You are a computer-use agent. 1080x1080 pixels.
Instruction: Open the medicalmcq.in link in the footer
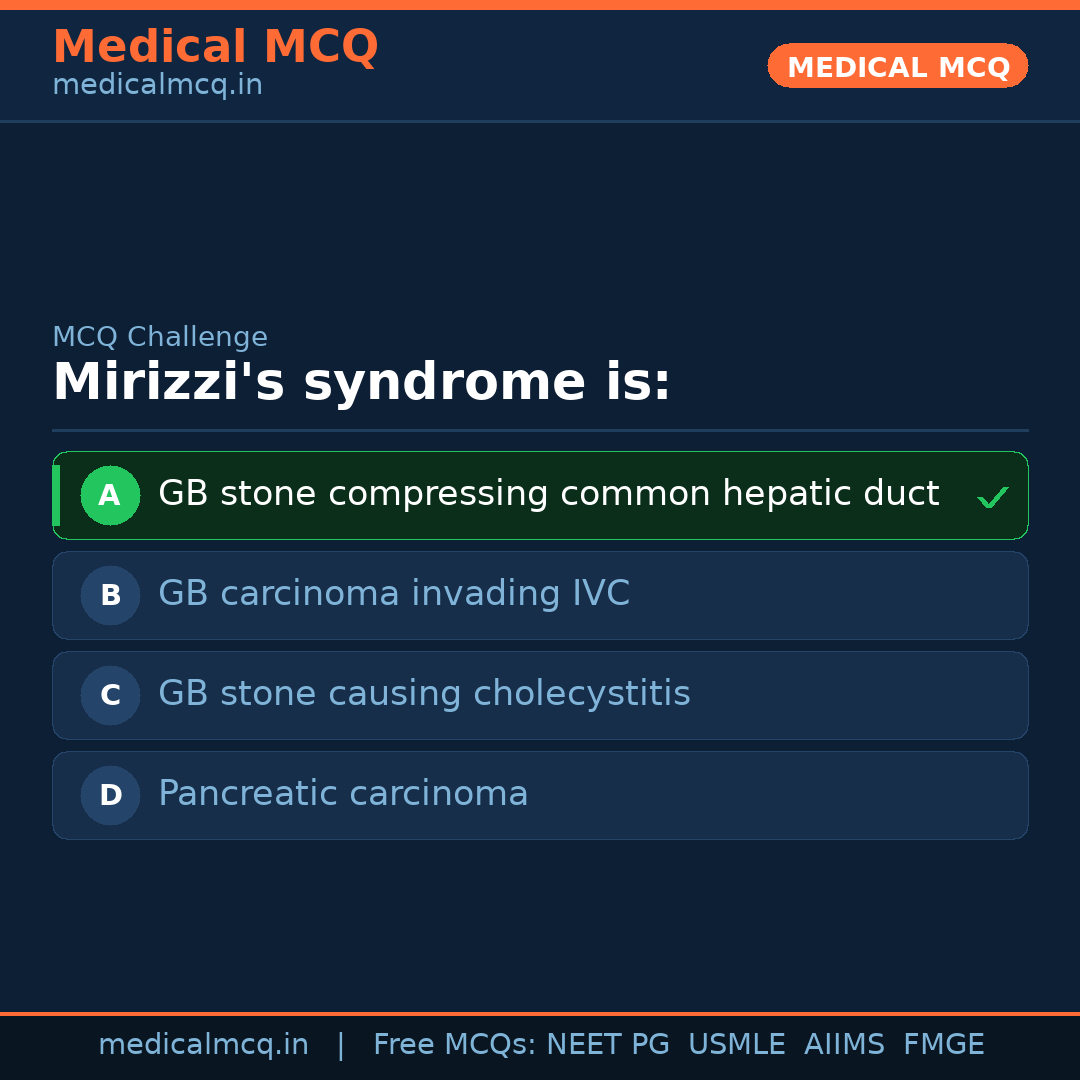coord(203,1045)
